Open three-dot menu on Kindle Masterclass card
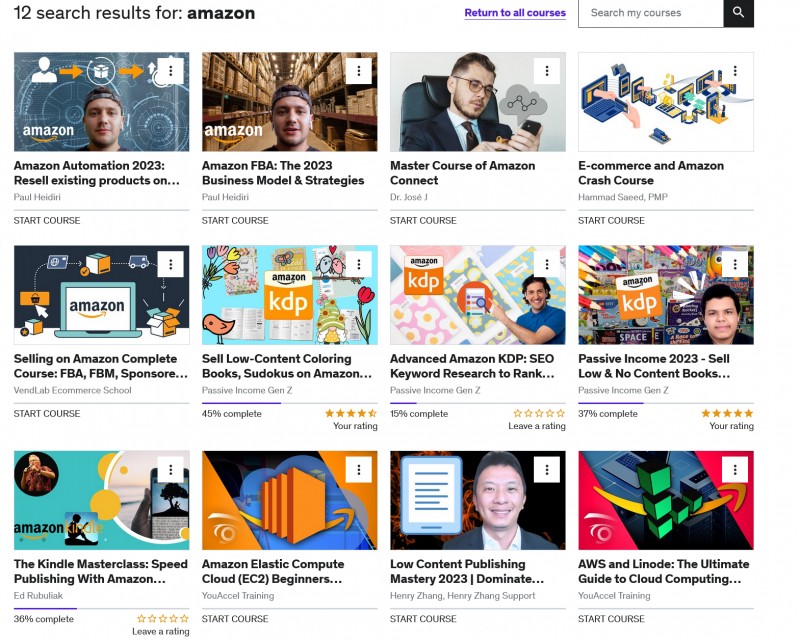The height and width of the screenshot is (640, 800). click(x=170, y=469)
